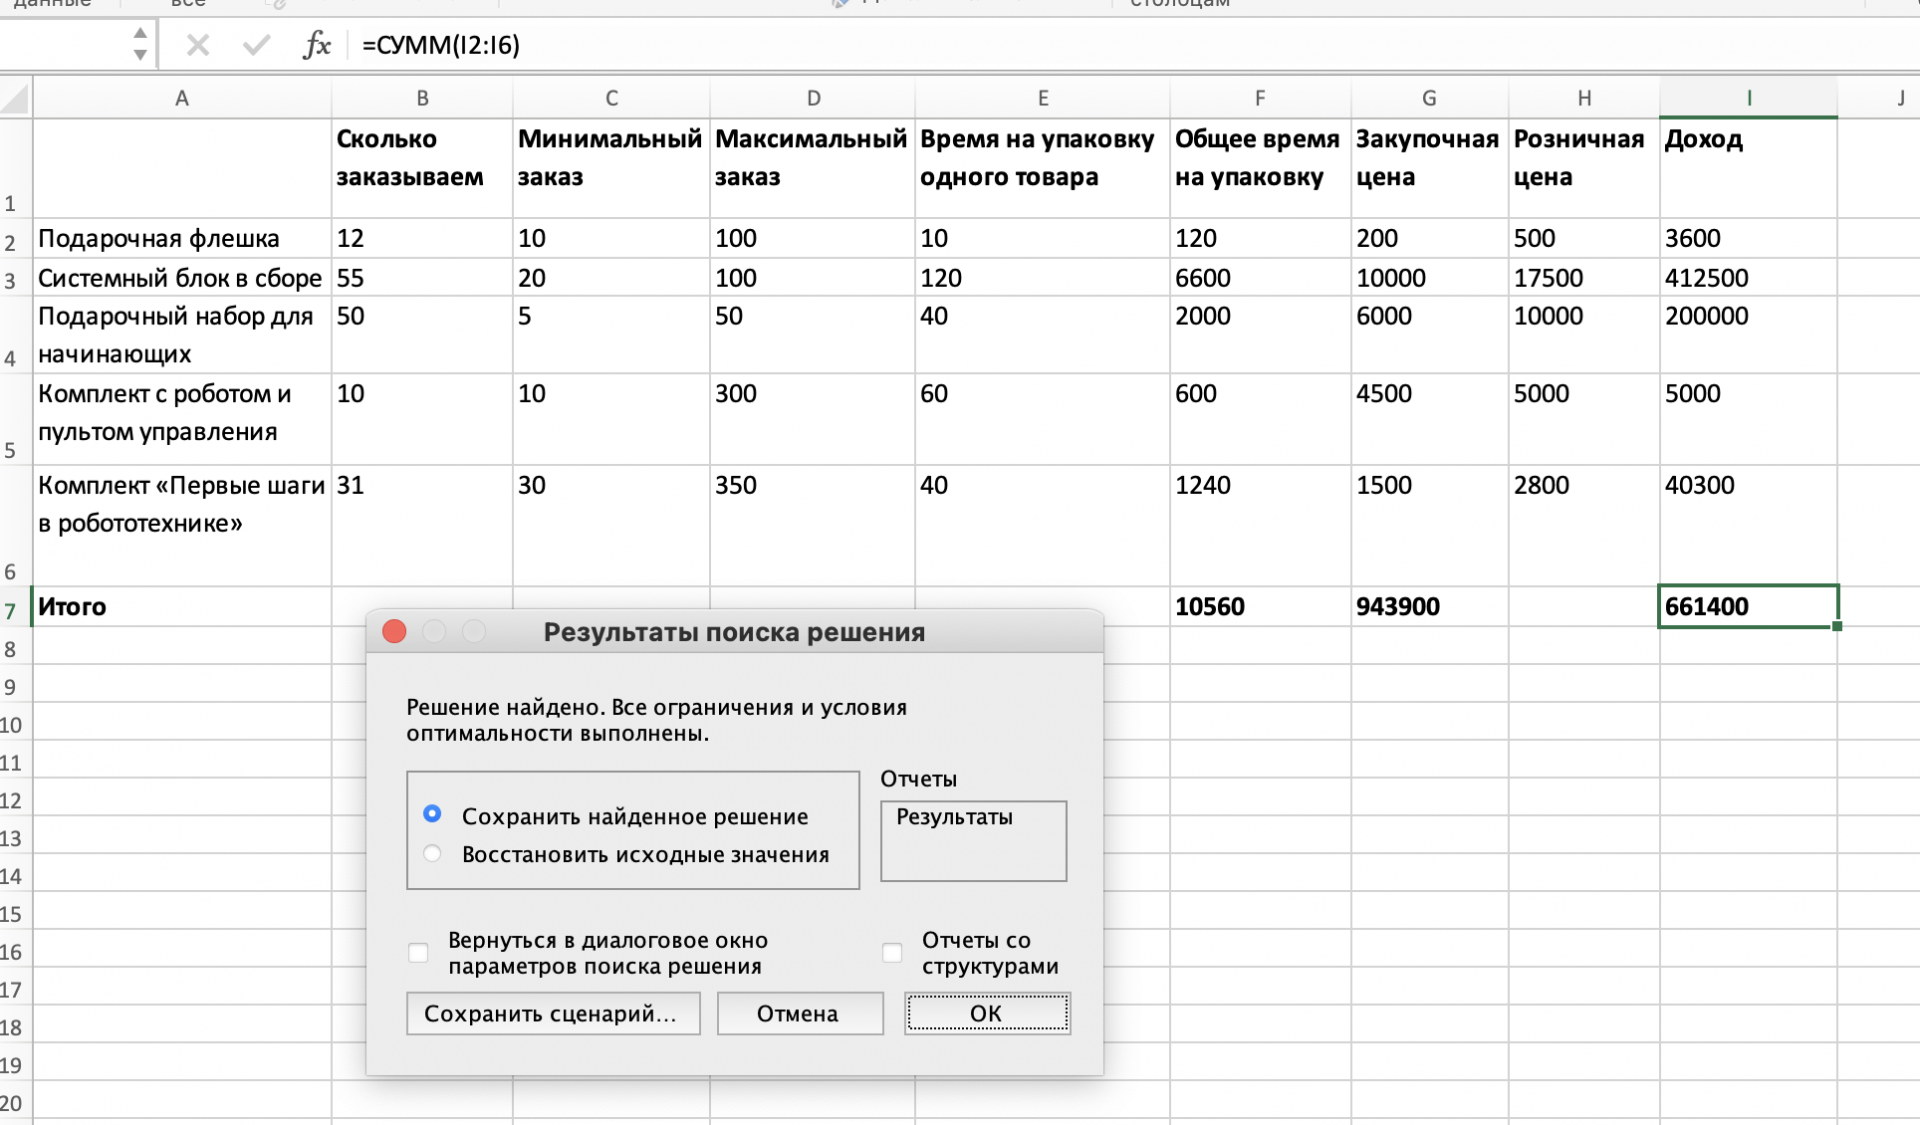Click the Insert Function fx icon
This screenshot has width=1920, height=1125.
click(316, 44)
